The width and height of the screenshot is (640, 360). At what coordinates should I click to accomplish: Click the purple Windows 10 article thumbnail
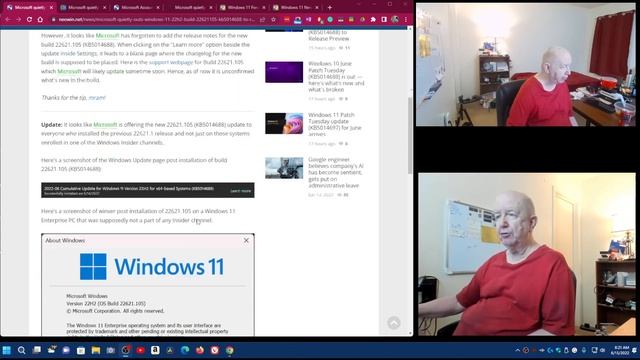284,72
